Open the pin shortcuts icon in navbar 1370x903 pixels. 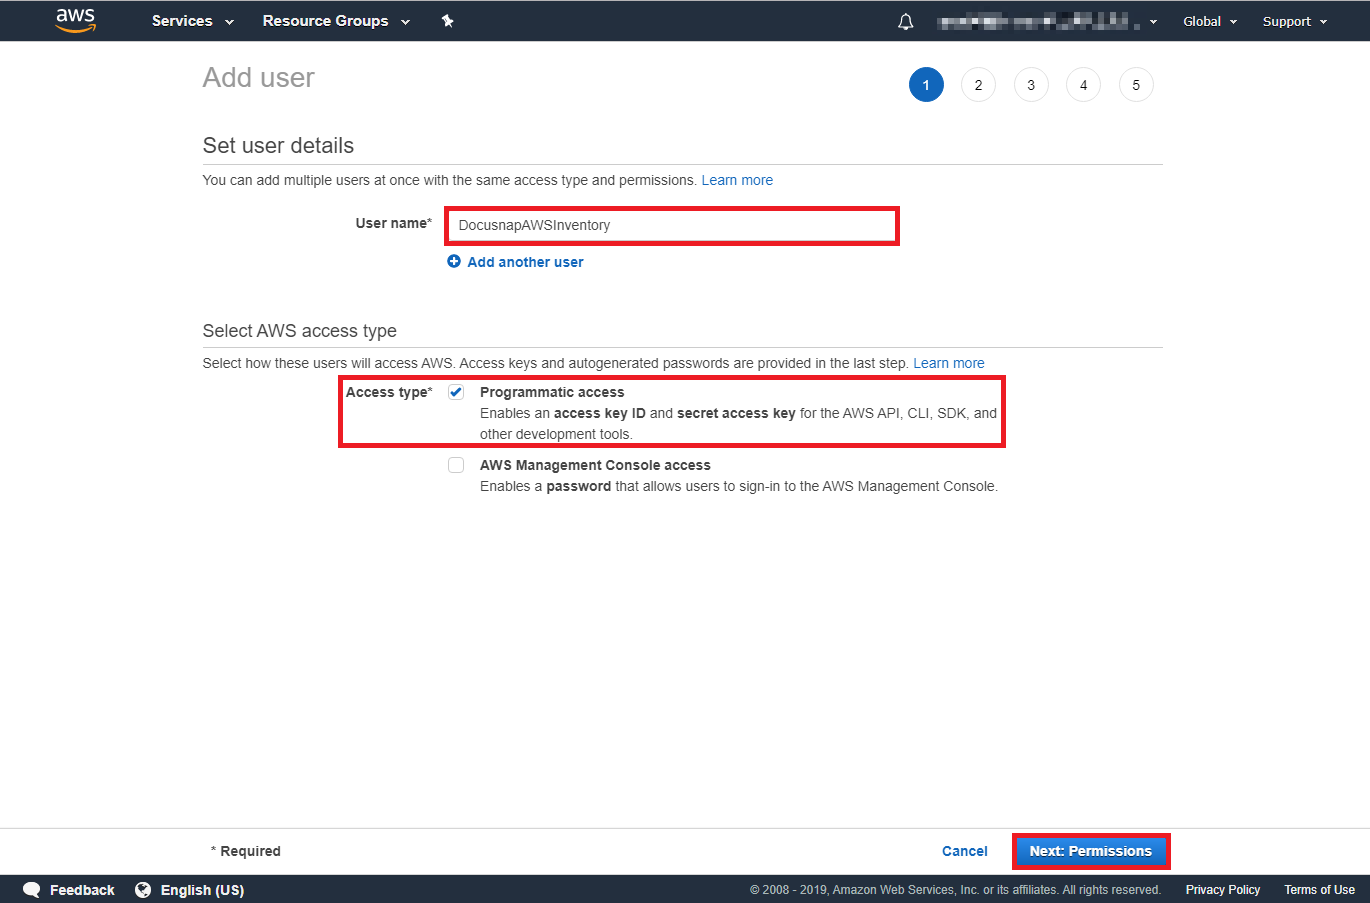point(448,21)
